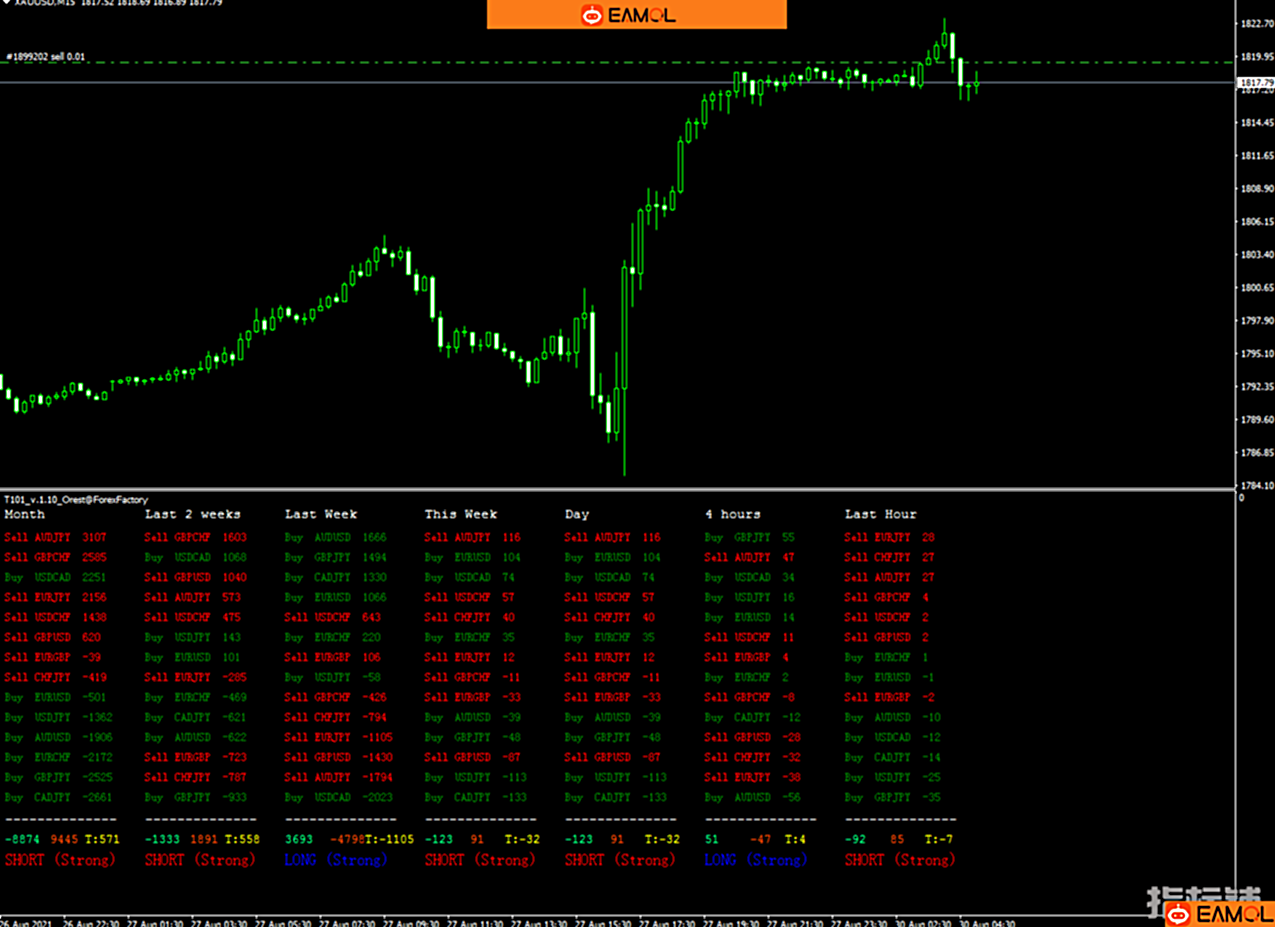The width and height of the screenshot is (1275, 927).
Task: Click 'Buy CADJPY -621' in Last 2 weeks
Action: 196,717
